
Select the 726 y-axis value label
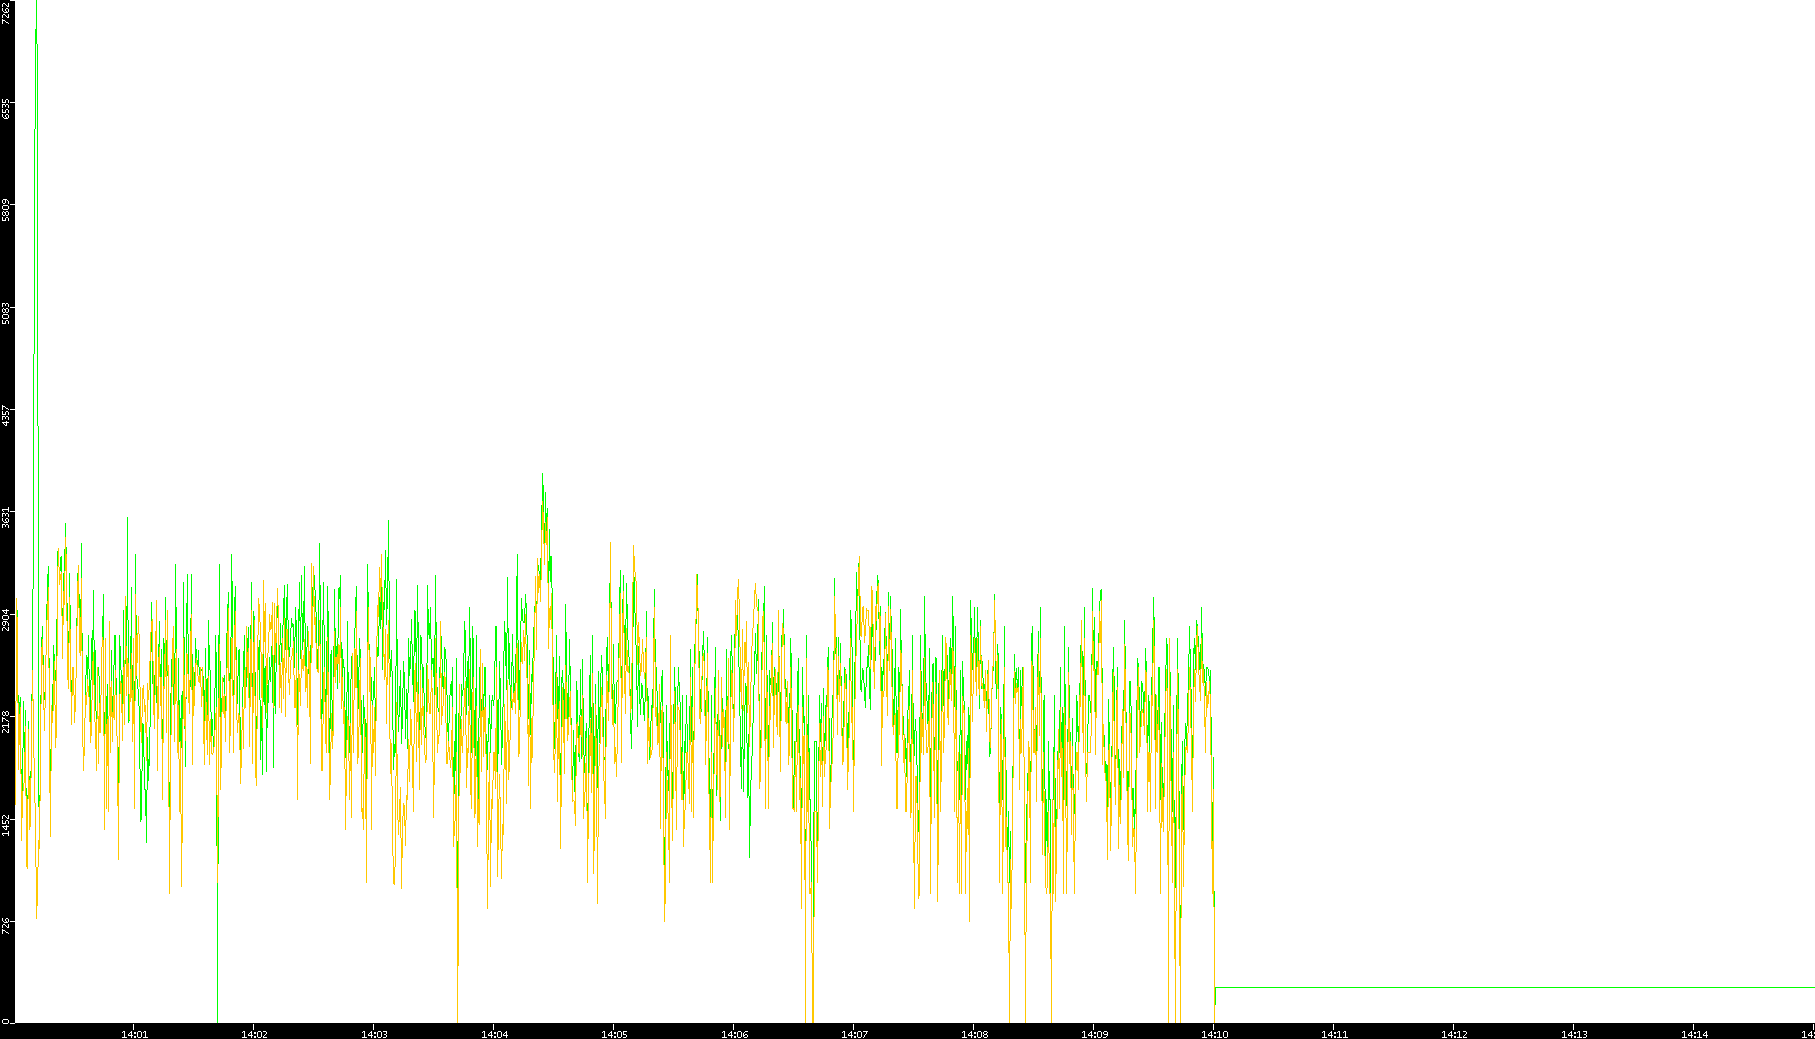[7, 925]
